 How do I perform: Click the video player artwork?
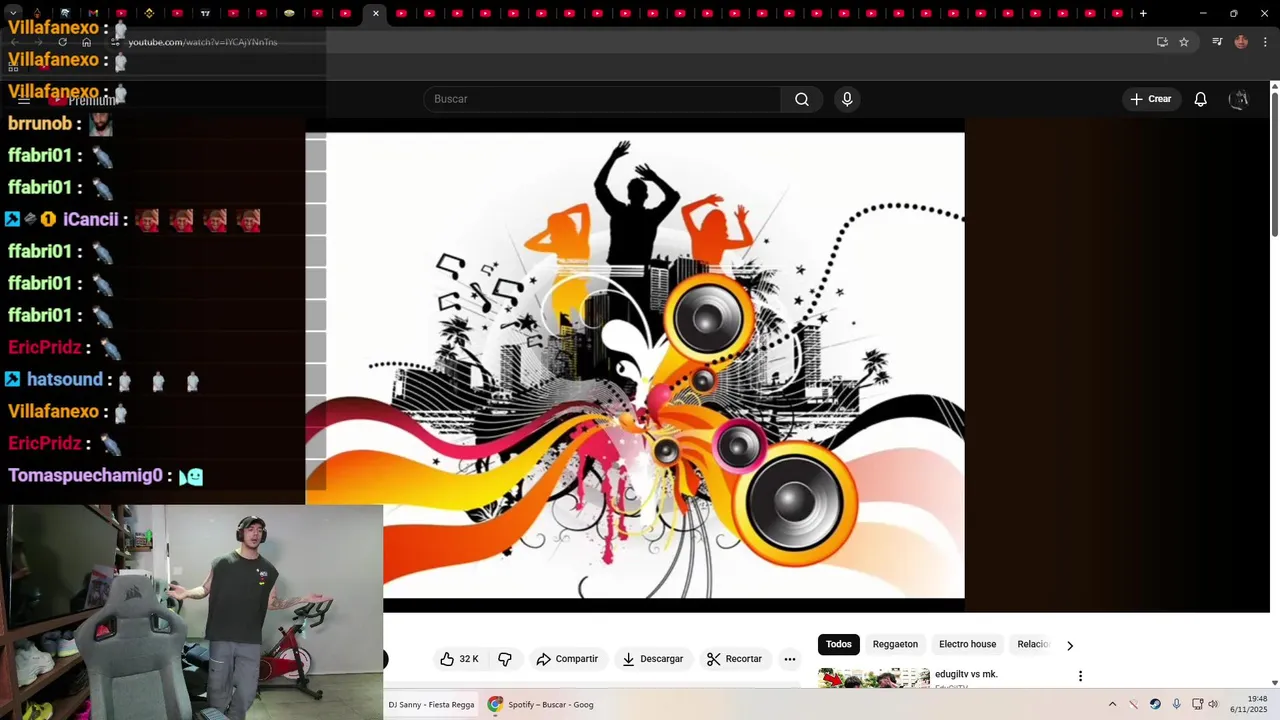click(x=635, y=365)
